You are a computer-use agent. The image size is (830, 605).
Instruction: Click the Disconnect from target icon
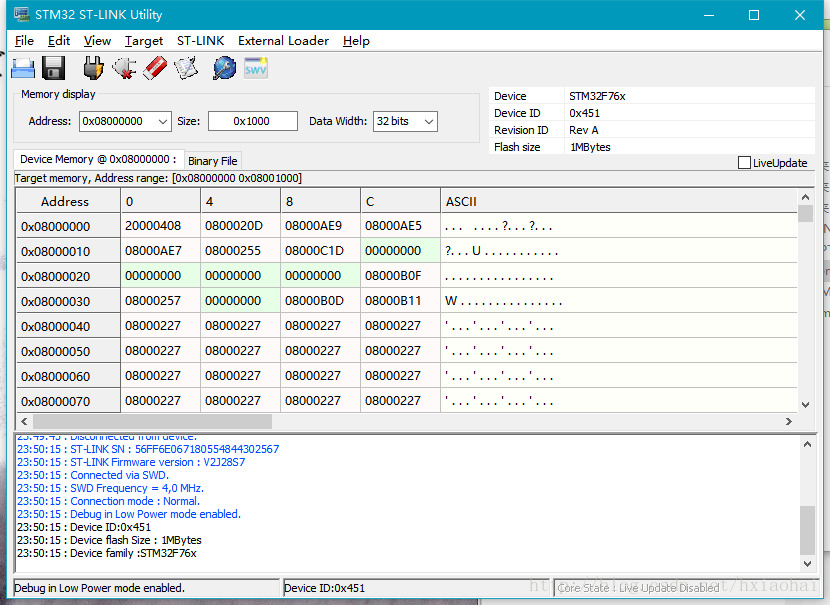(x=124, y=68)
